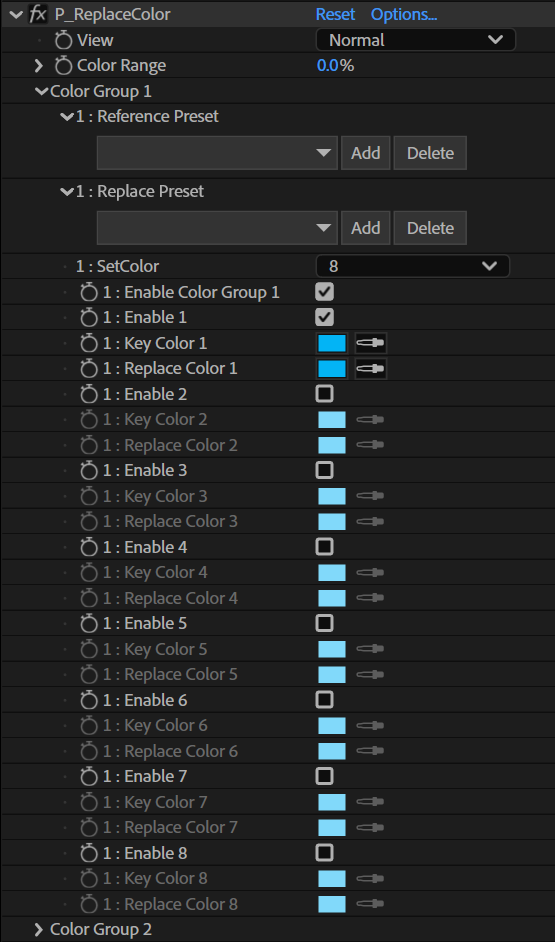Click the View stopwatch icon
Screen dimensions: 555x942
point(63,41)
